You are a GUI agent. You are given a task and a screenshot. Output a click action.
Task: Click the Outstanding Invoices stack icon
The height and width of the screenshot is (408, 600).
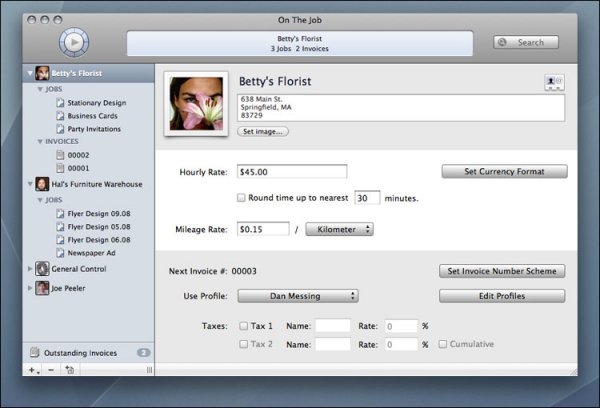tap(34, 352)
